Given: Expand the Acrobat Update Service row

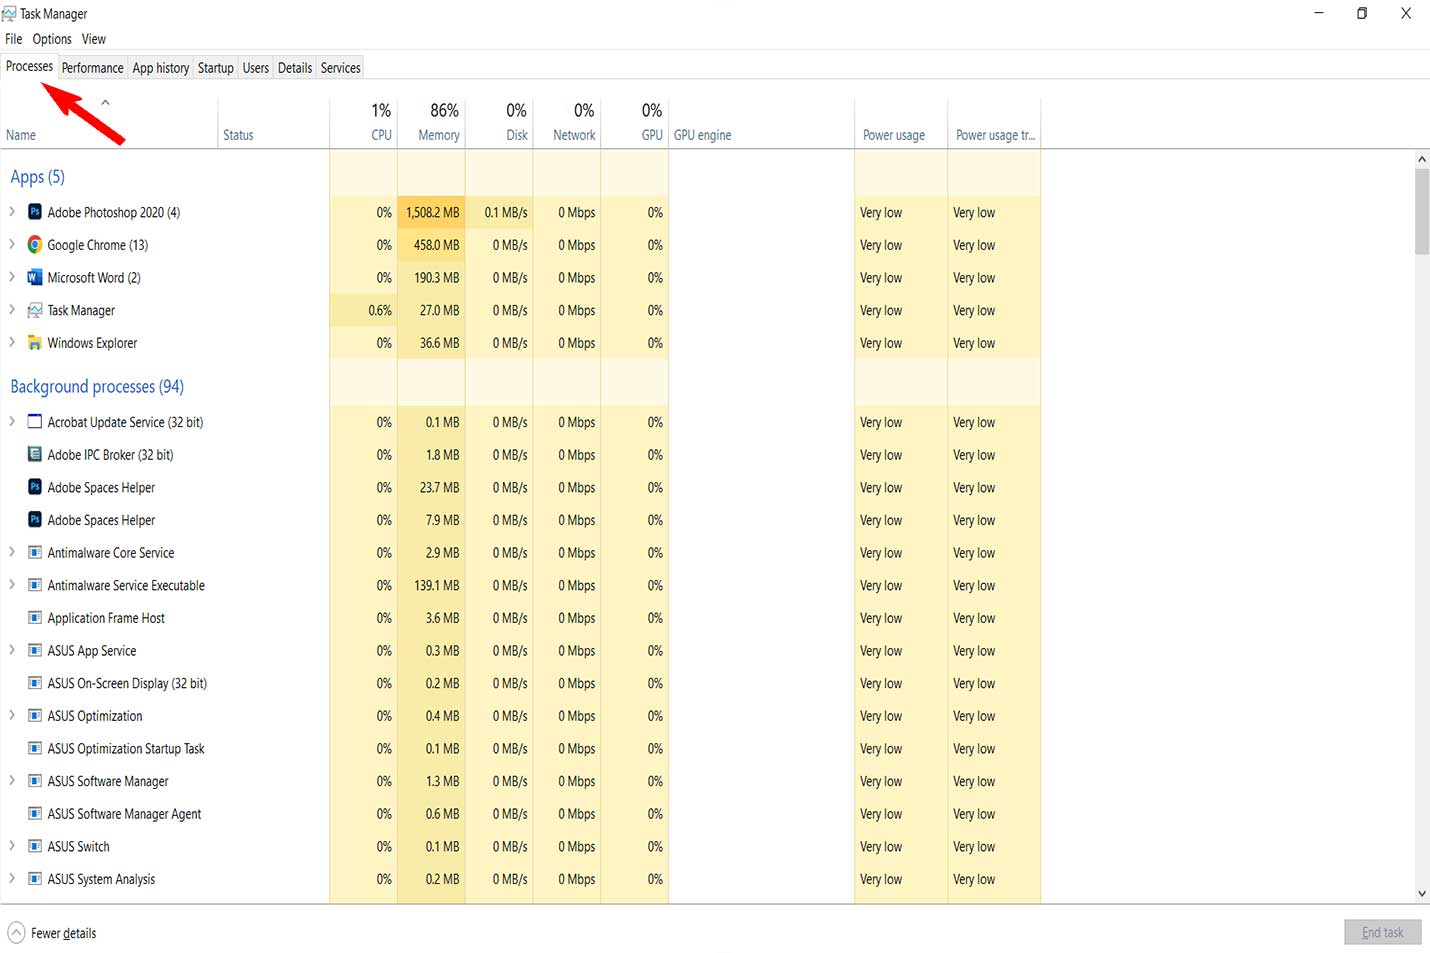Looking at the screenshot, I should point(12,422).
